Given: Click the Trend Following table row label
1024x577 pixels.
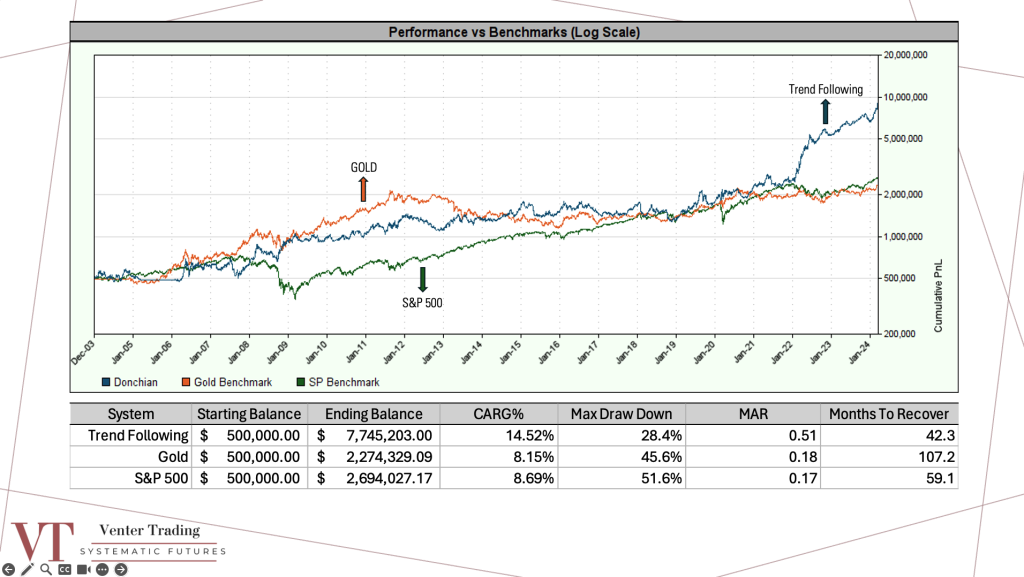Looking at the screenshot, I should click(x=137, y=435).
